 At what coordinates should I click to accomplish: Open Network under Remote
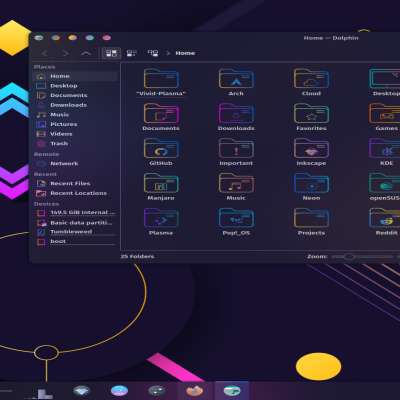(75, 164)
